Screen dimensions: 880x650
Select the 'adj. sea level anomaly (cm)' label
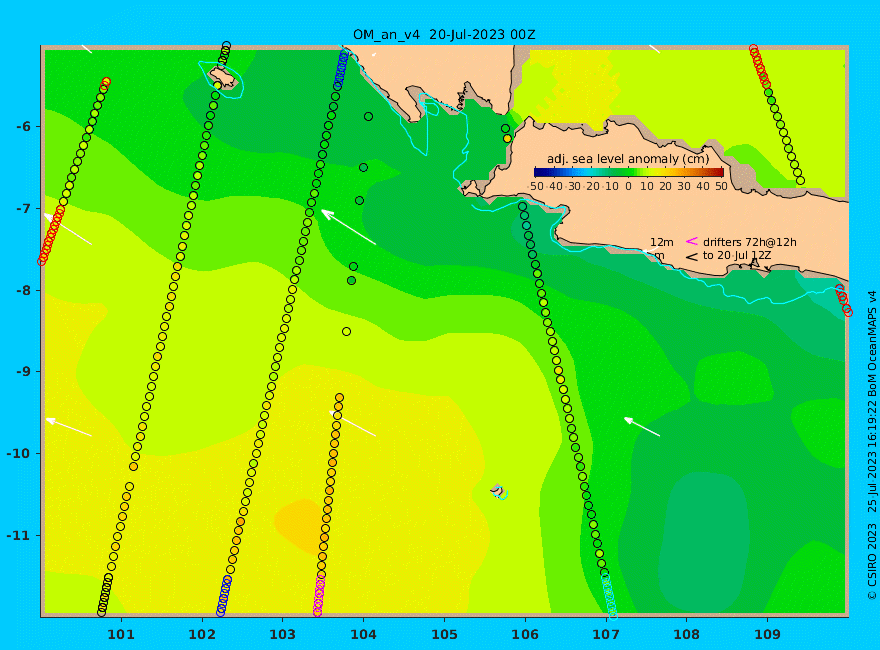628,159
